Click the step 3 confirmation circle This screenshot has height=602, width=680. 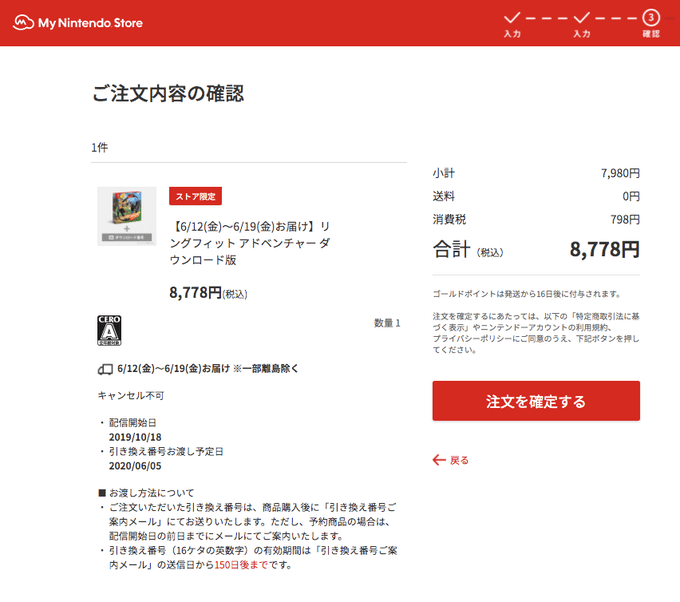point(651,18)
